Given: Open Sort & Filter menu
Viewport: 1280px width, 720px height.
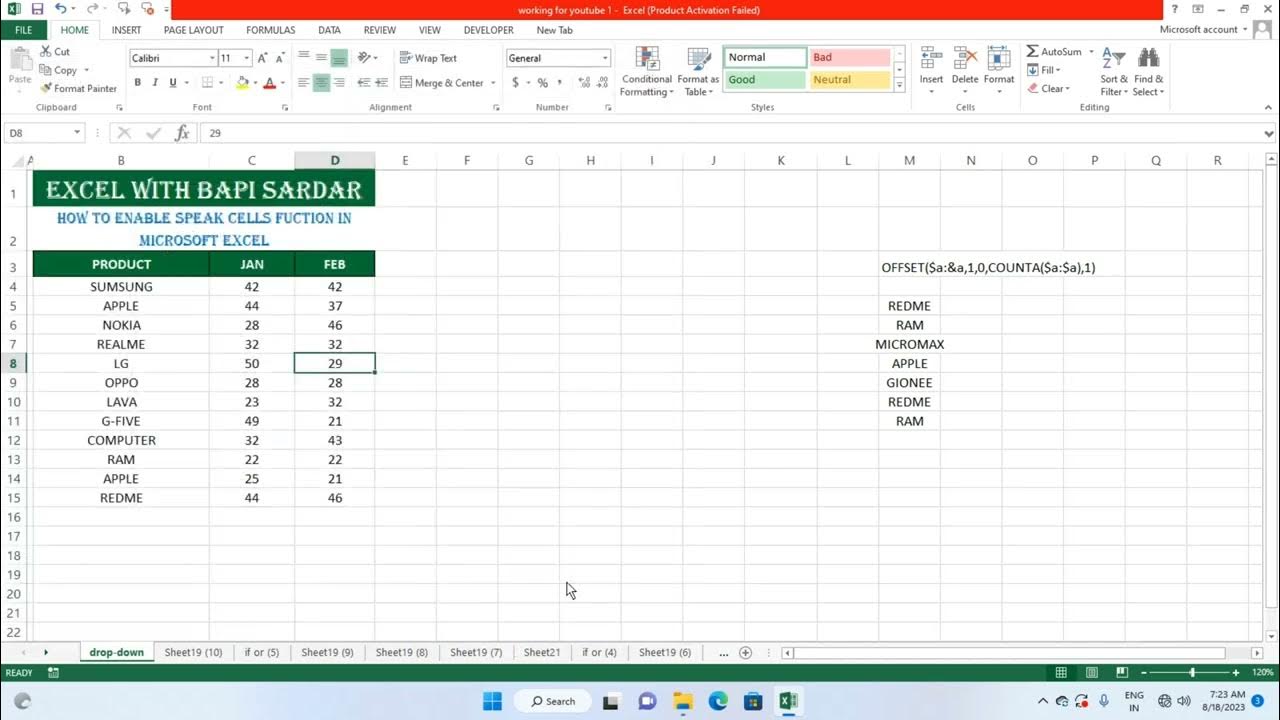Looking at the screenshot, I should pos(1114,72).
